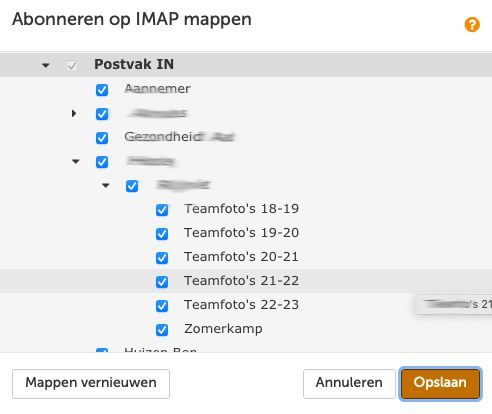
Task: Click the greyed Postvak IN checkbox
Action: [x=72, y=66]
